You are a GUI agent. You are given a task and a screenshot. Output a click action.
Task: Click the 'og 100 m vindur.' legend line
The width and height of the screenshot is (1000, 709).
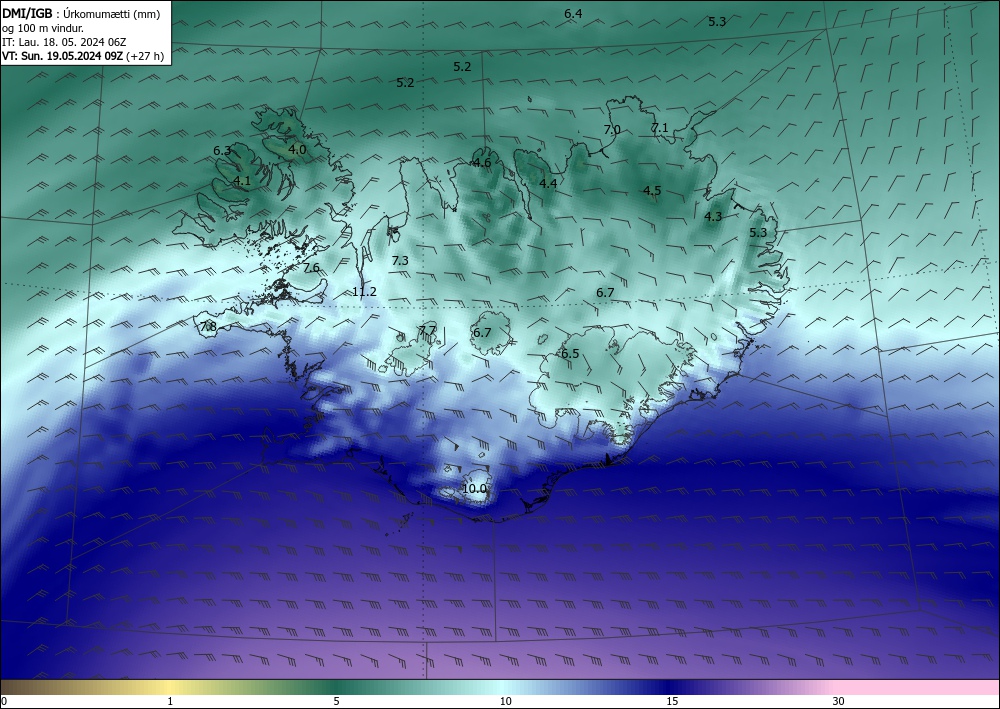(43, 28)
